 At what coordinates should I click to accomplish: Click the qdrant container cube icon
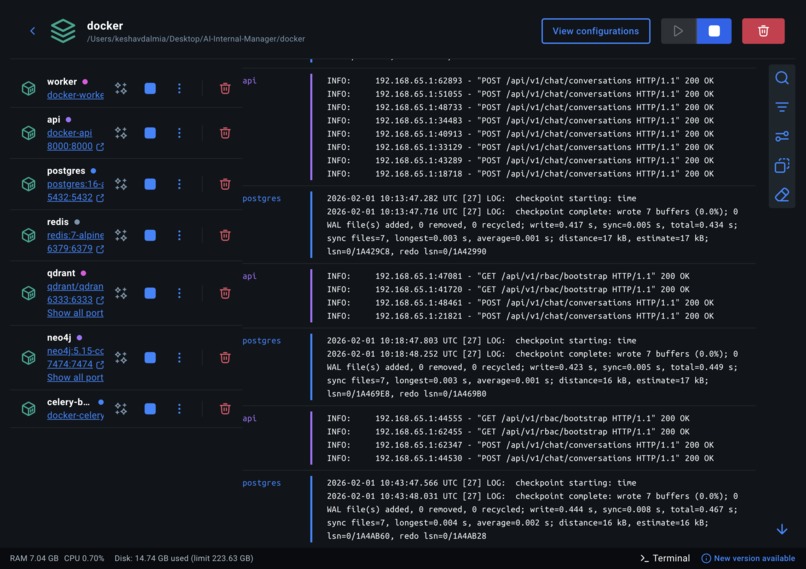click(29, 293)
